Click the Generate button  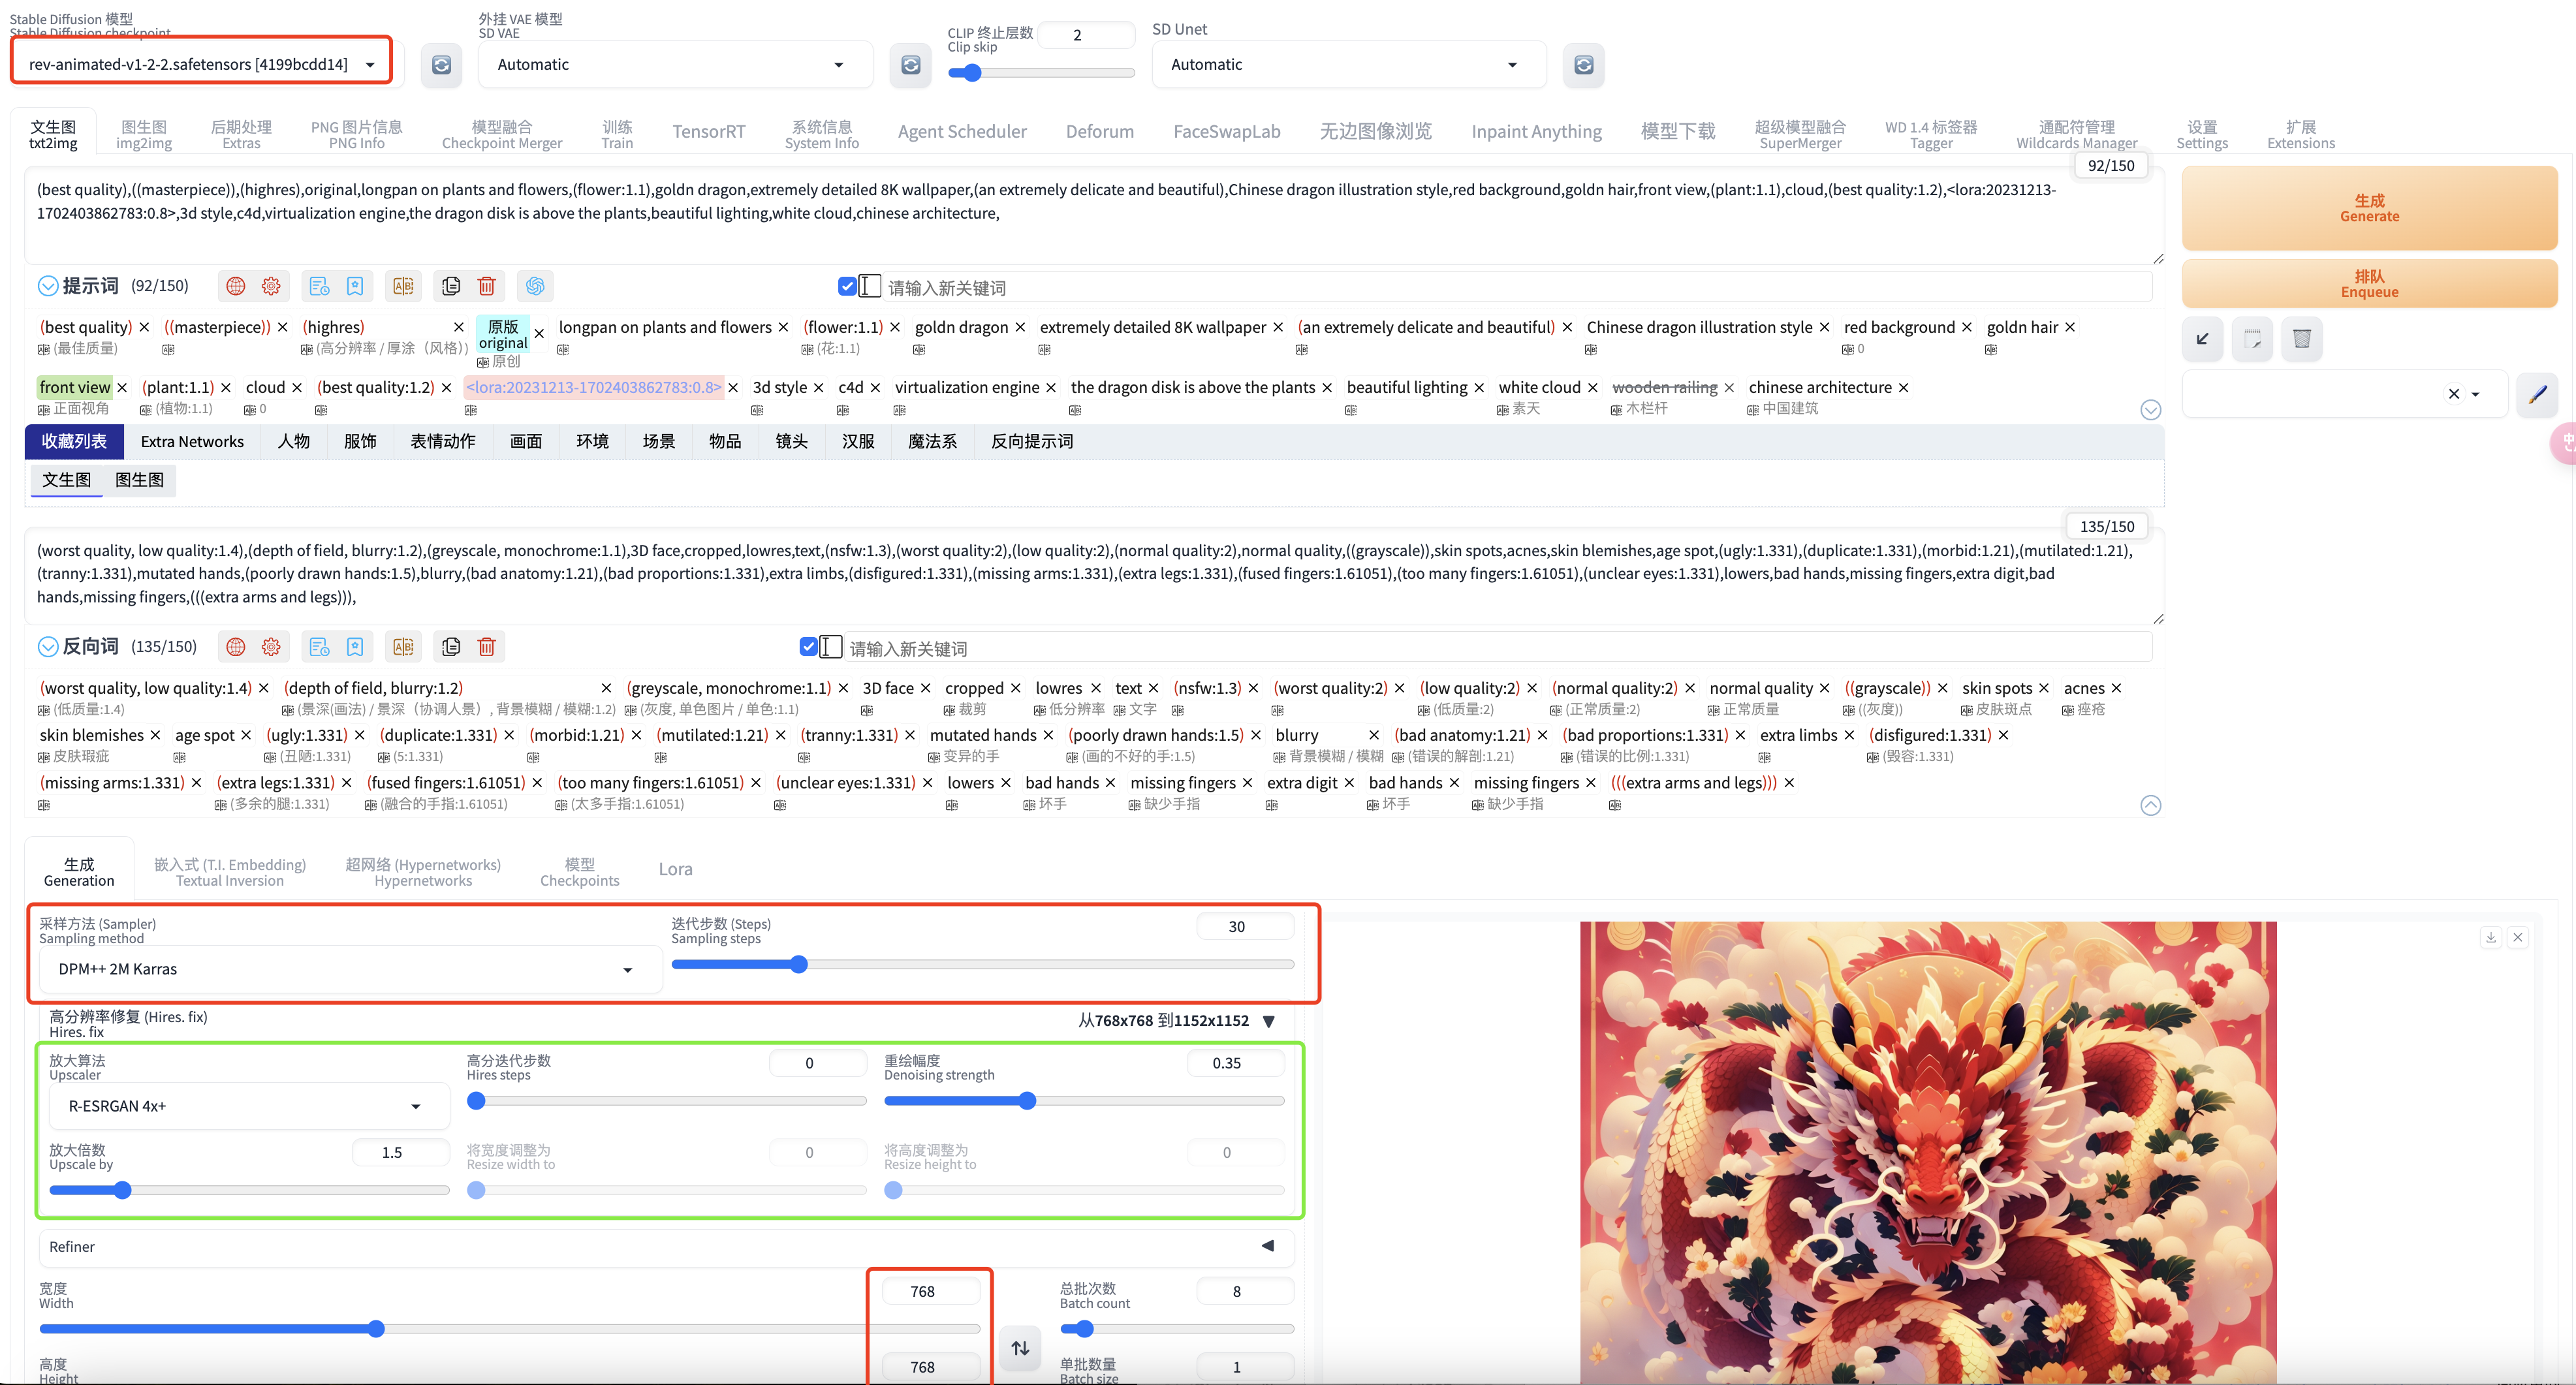pyautogui.click(x=2369, y=208)
